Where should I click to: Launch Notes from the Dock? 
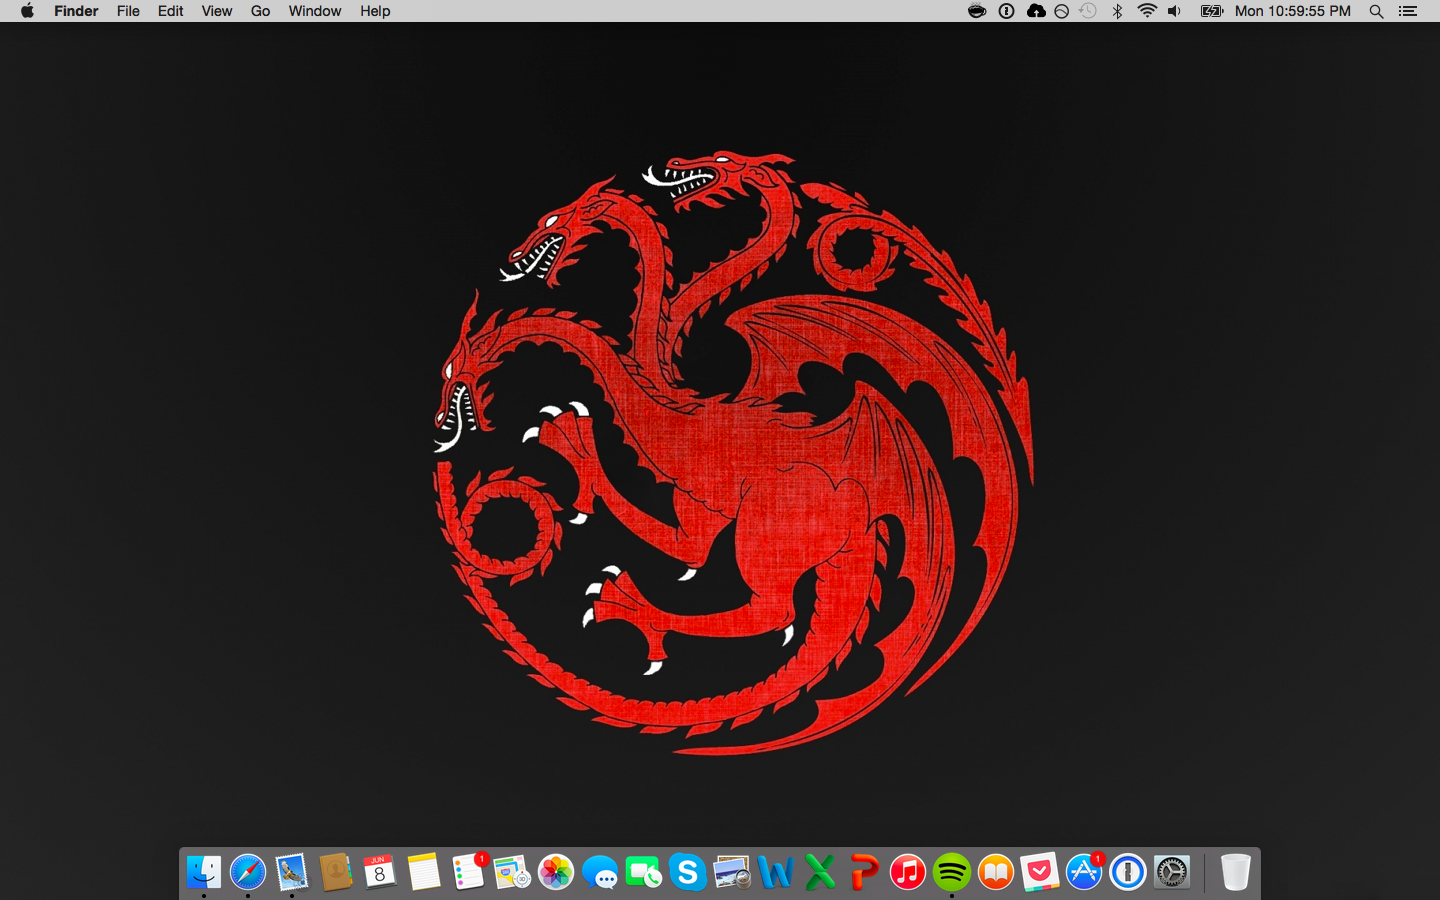(424, 872)
